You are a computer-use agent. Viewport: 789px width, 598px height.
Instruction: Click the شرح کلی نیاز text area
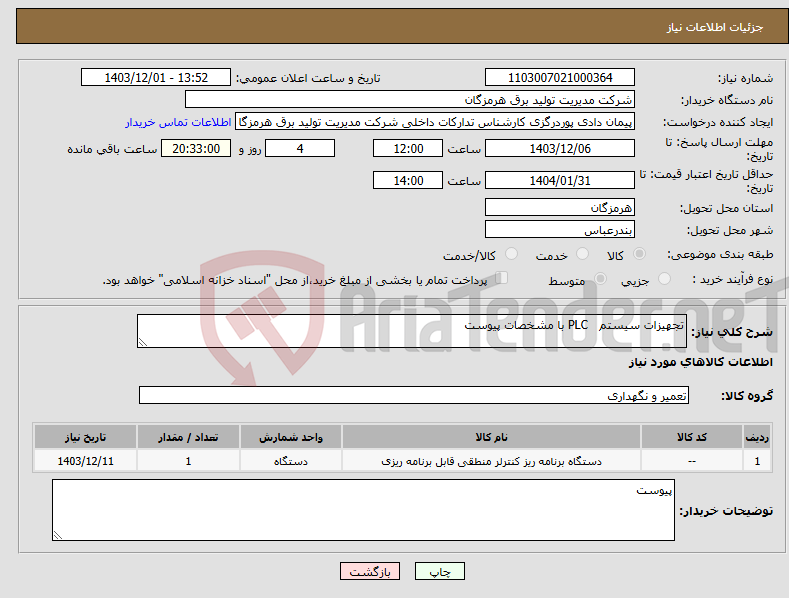pos(412,331)
